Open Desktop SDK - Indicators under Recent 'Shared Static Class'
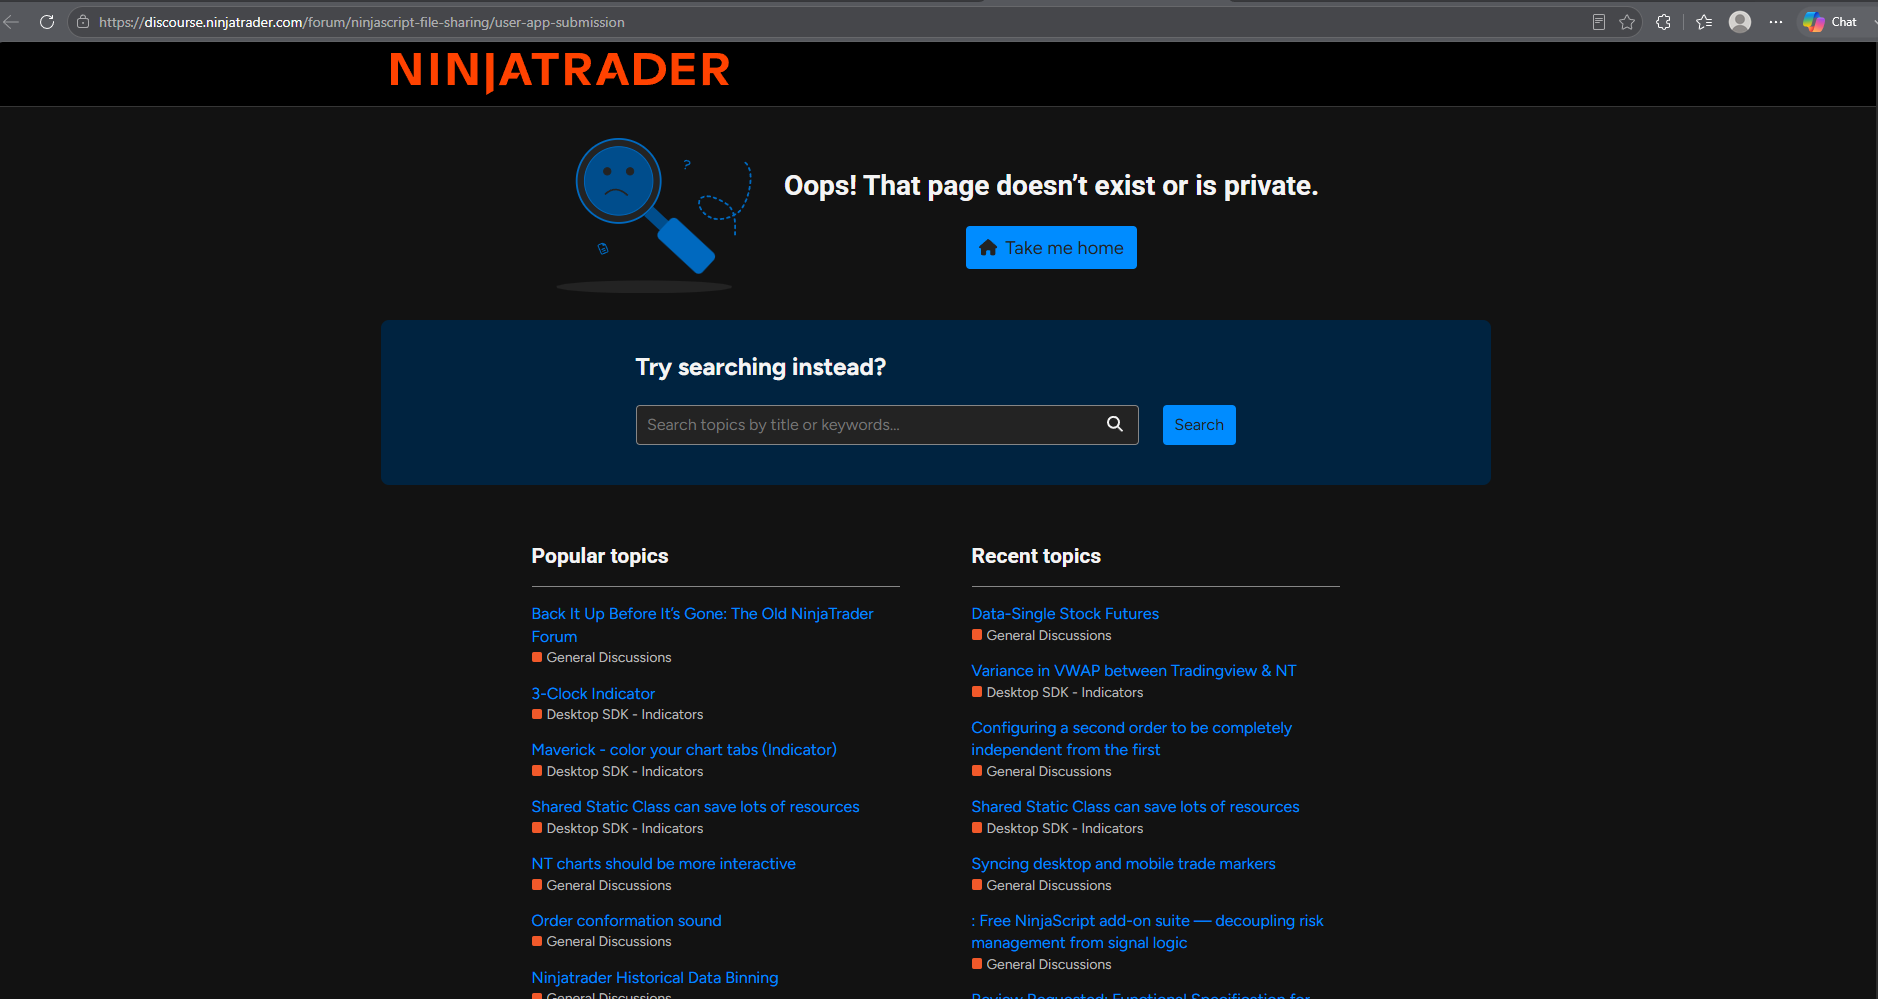Viewport: 1878px width, 999px height. (x=1057, y=829)
